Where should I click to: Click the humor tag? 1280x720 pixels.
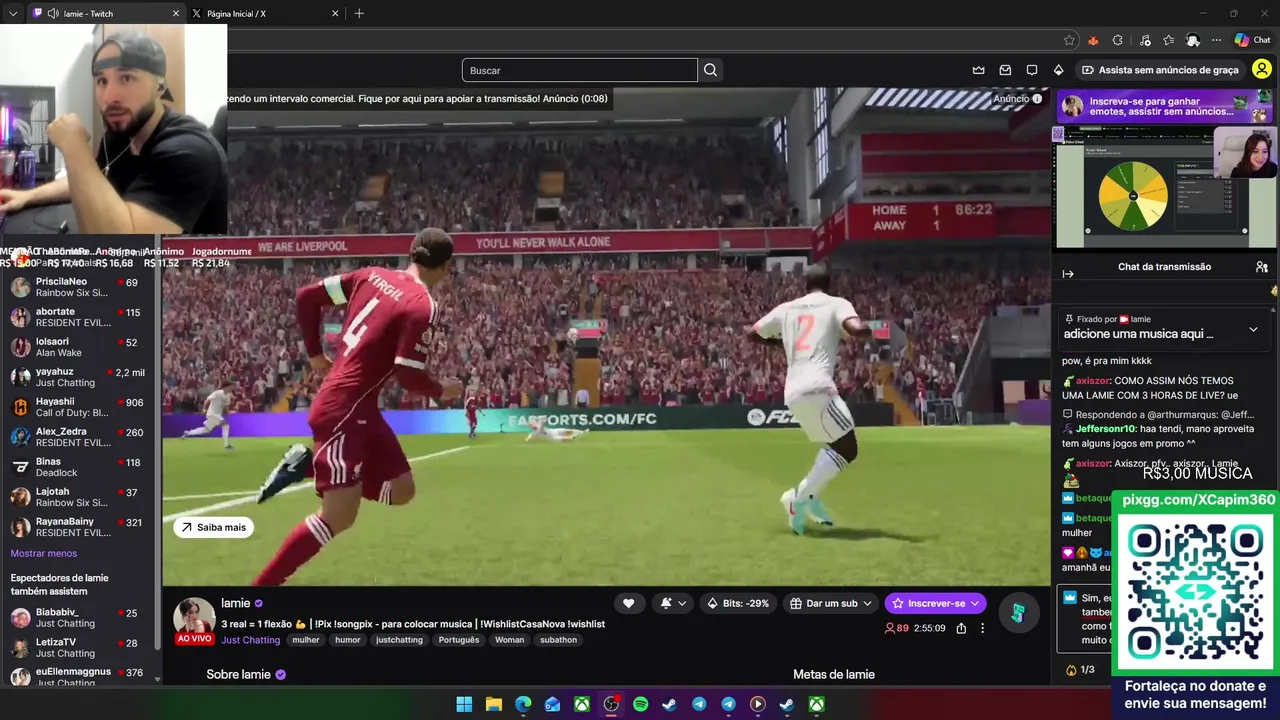coord(348,640)
